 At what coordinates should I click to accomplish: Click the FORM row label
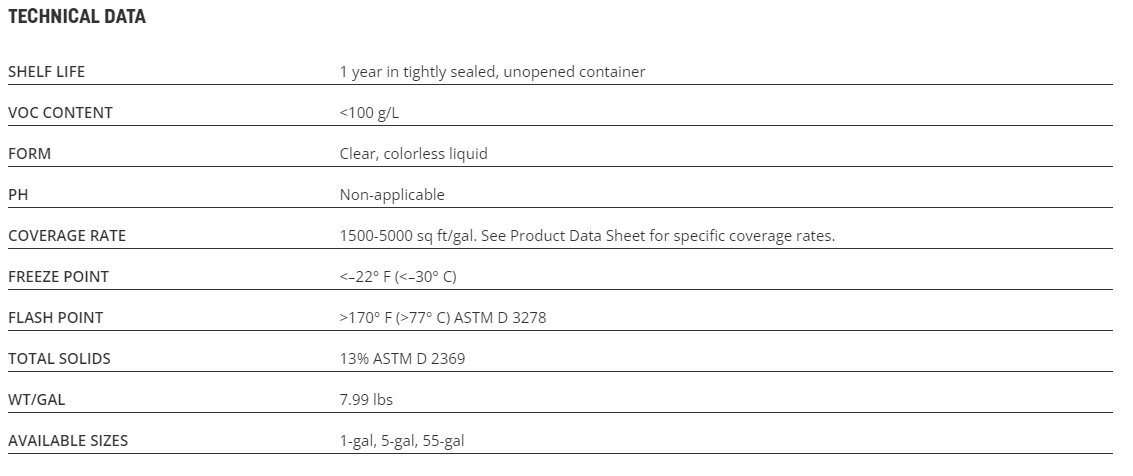[29, 153]
